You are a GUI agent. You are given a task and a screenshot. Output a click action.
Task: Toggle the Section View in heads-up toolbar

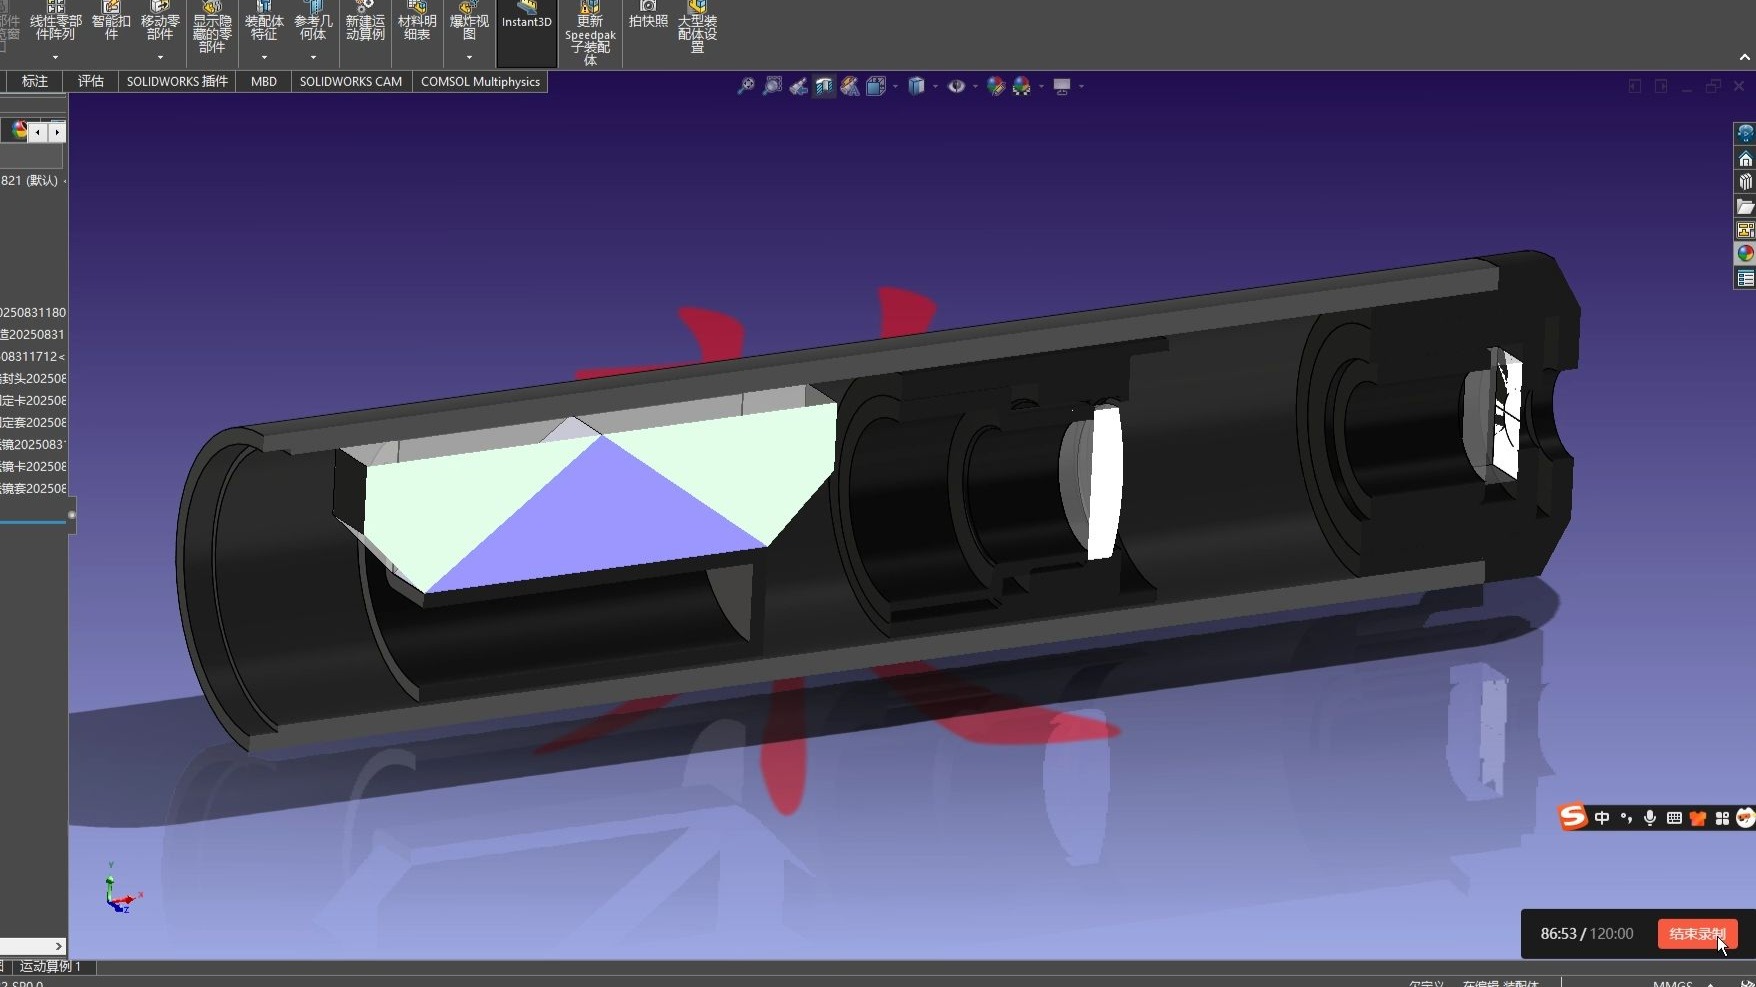(x=824, y=87)
